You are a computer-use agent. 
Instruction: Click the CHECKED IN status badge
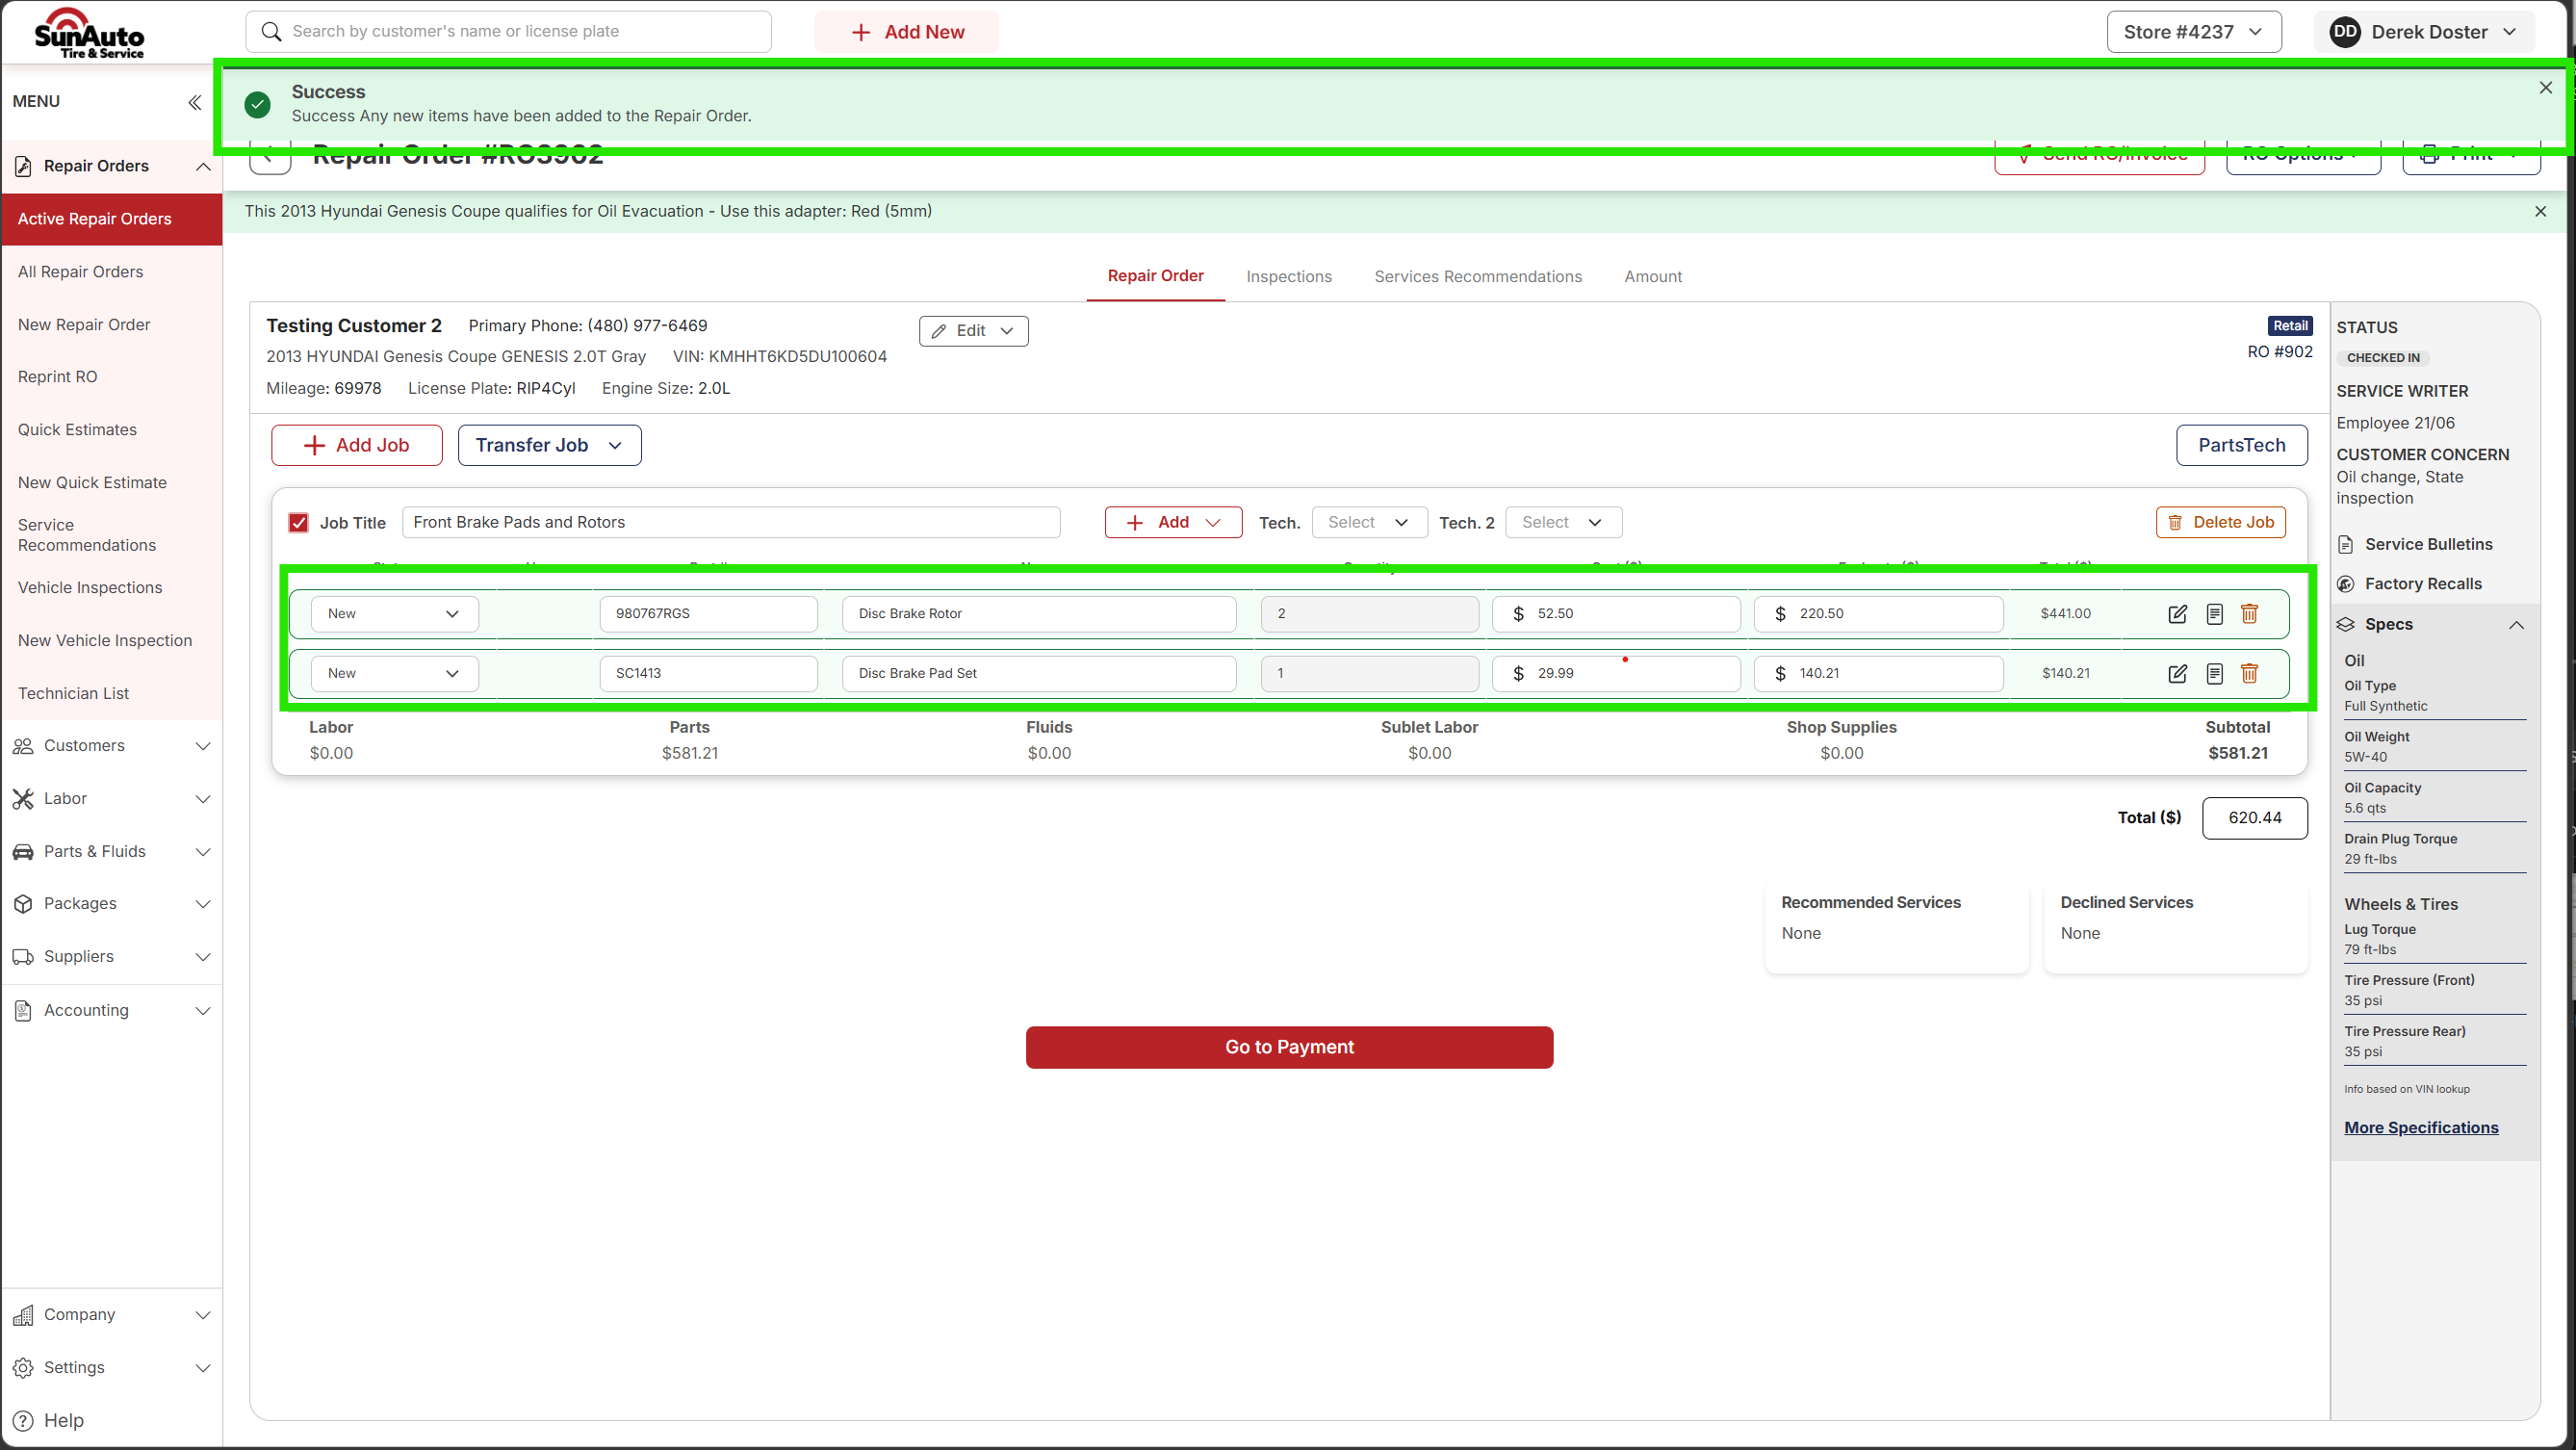pos(2383,358)
